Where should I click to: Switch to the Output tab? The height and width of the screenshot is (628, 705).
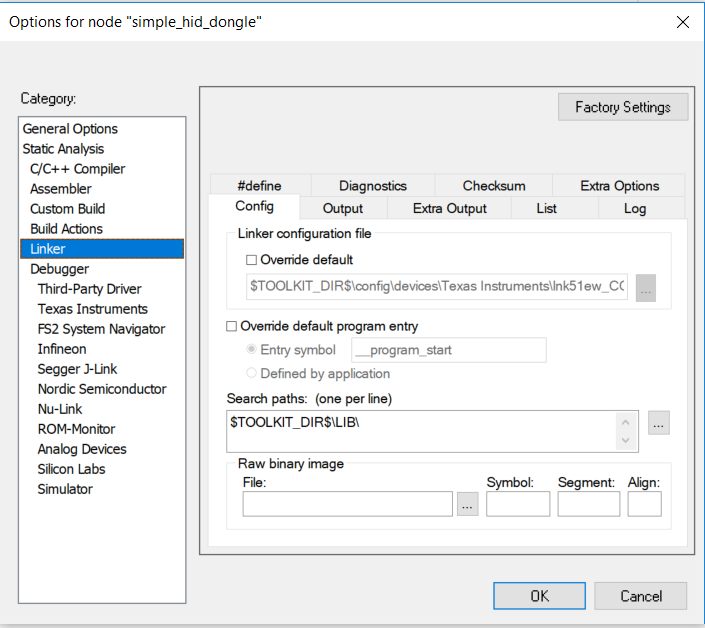click(343, 208)
